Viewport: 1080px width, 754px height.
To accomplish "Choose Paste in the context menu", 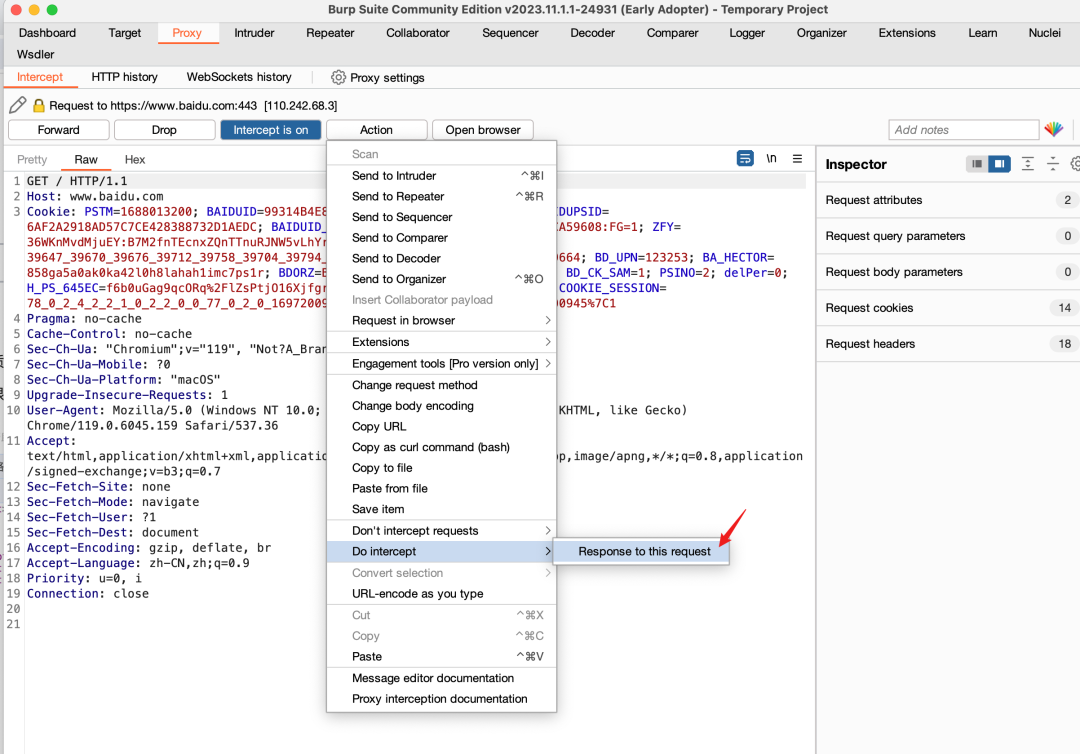I will pyautogui.click(x=442, y=656).
